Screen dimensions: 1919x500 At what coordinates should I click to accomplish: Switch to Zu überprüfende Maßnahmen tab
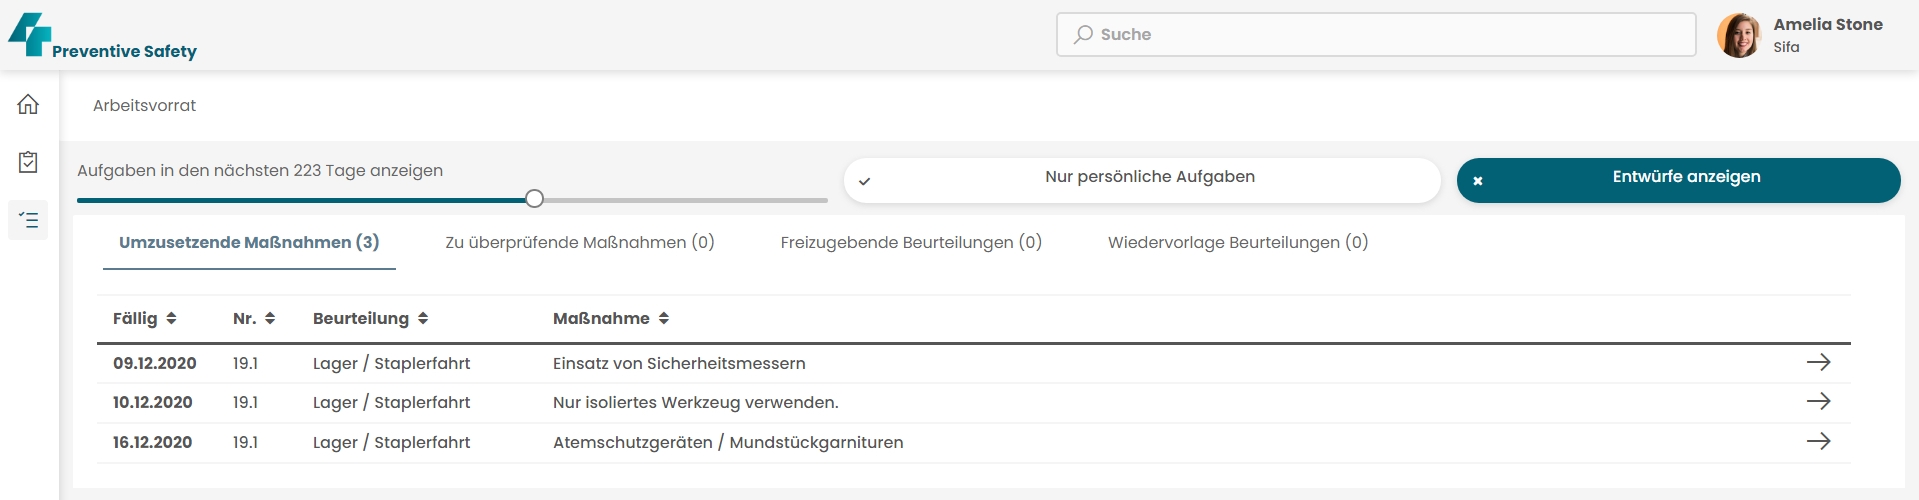pos(580,242)
